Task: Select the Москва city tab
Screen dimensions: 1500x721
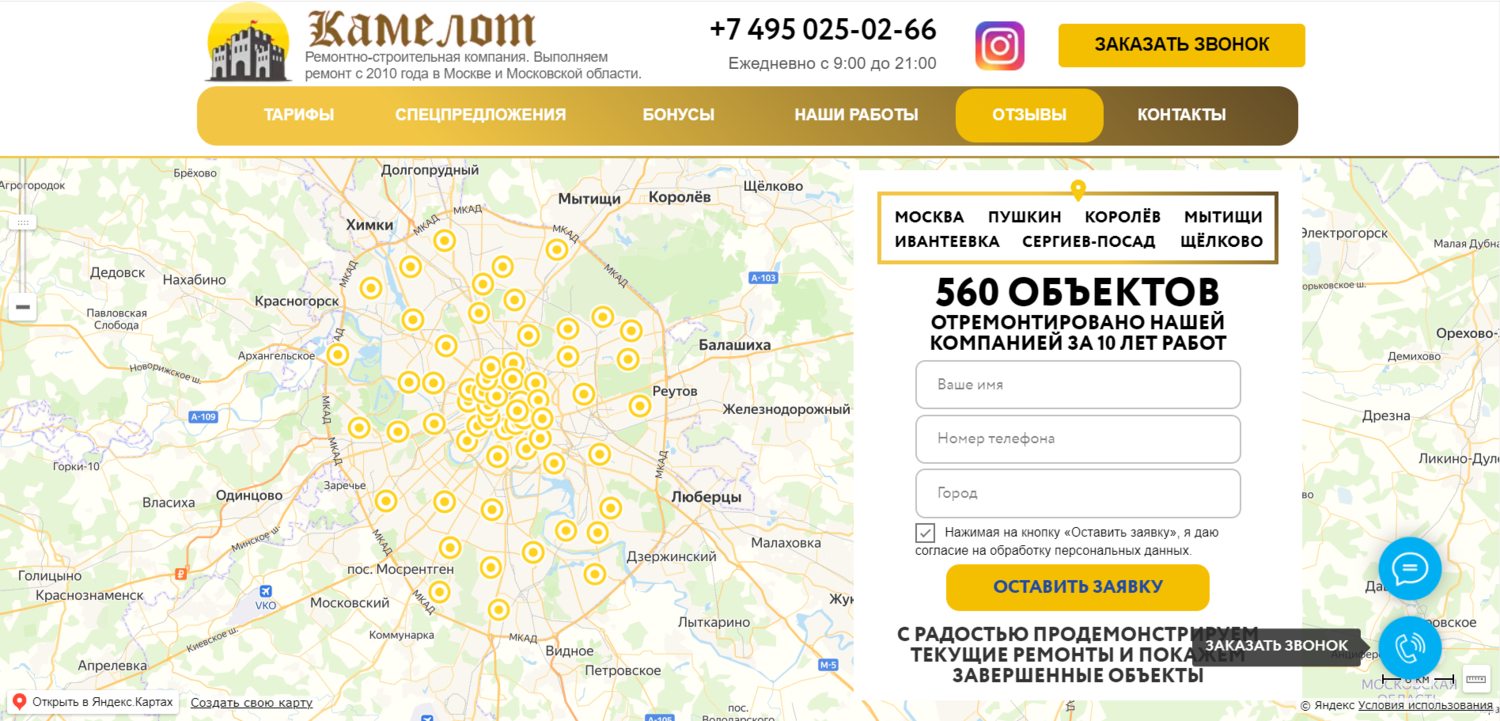Action: 929,217
